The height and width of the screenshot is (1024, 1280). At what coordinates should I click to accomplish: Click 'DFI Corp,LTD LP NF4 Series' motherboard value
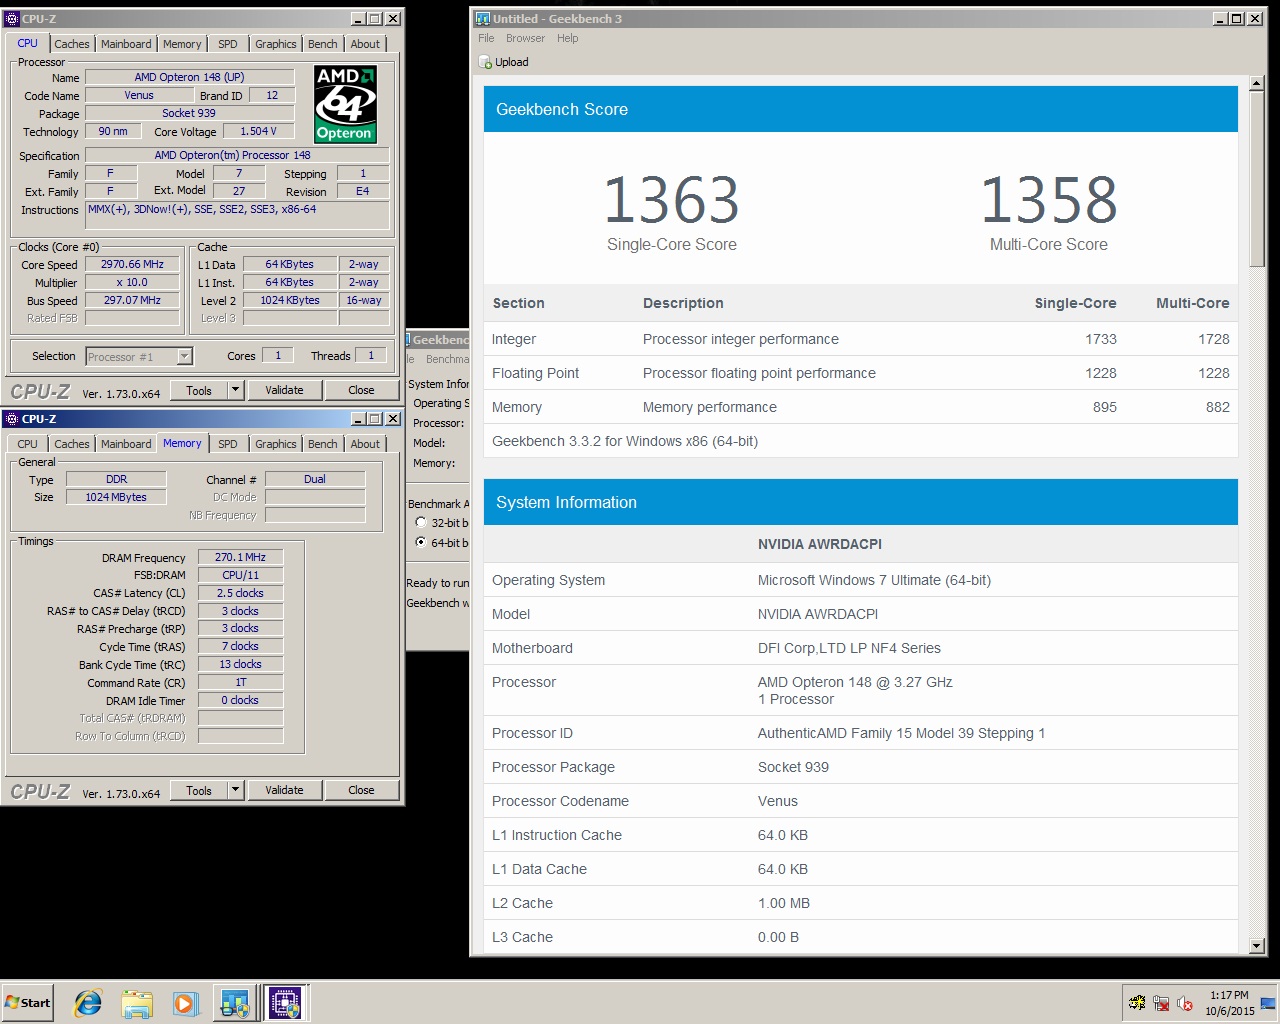click(x=849, y=648)
